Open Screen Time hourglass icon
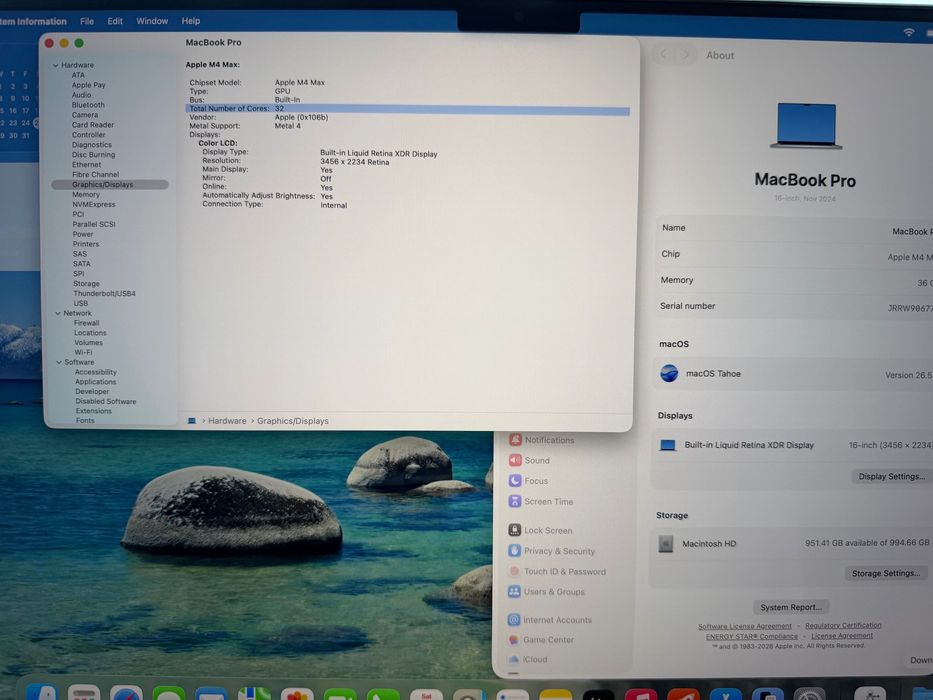The width and height of the screenshot is (933, 700). click(x=515, y=501)
